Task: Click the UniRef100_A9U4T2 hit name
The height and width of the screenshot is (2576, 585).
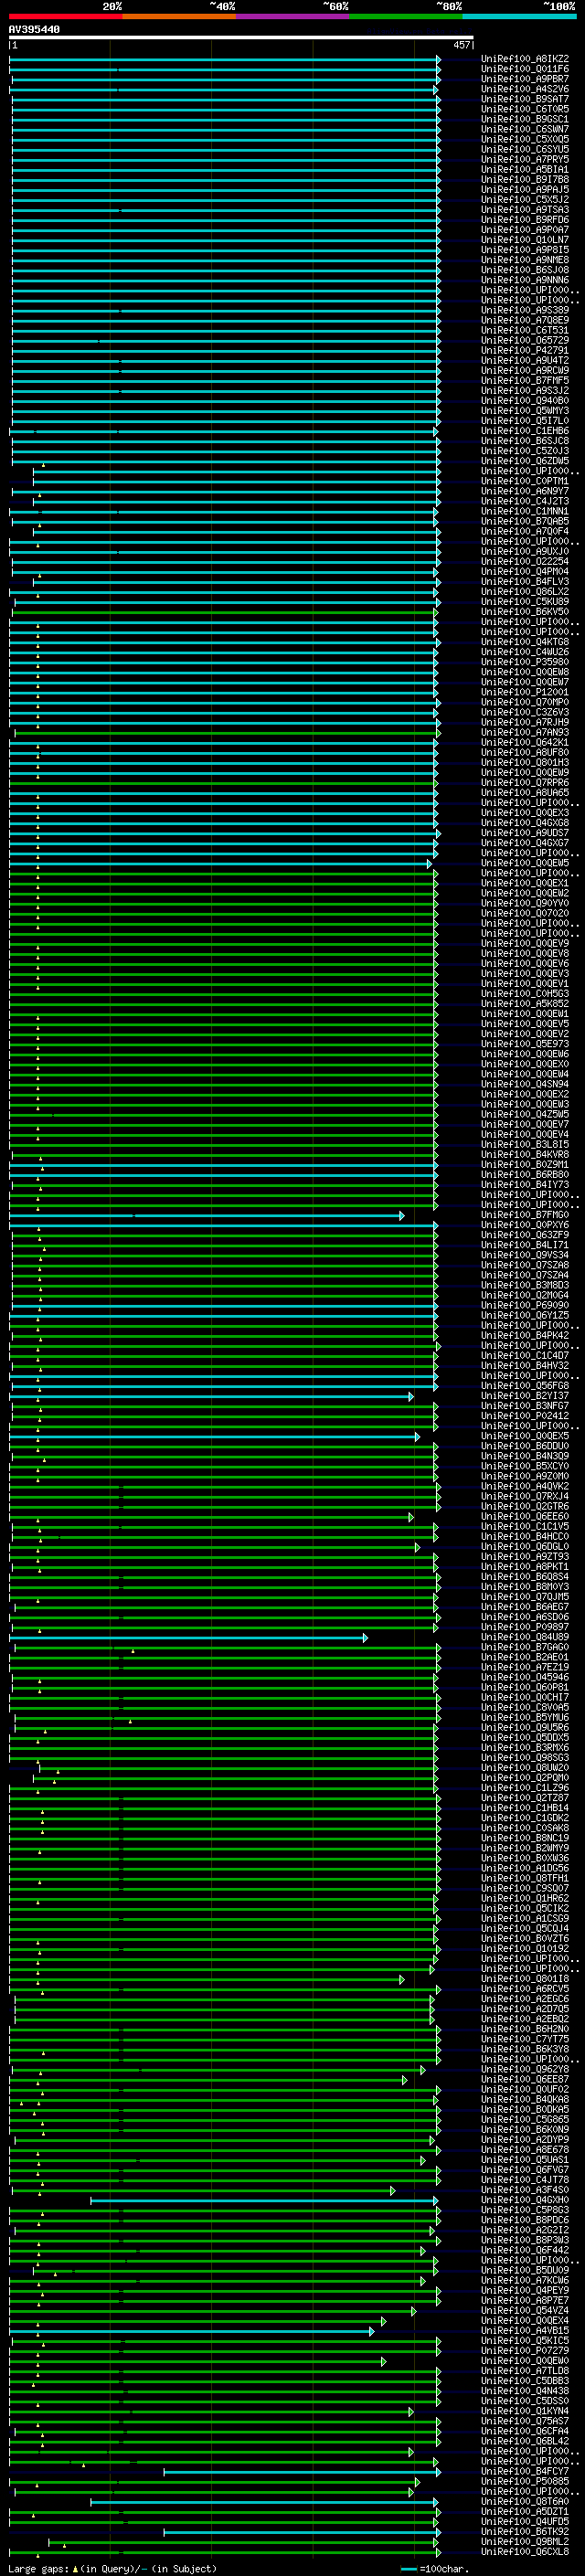Action: [525, 360]
